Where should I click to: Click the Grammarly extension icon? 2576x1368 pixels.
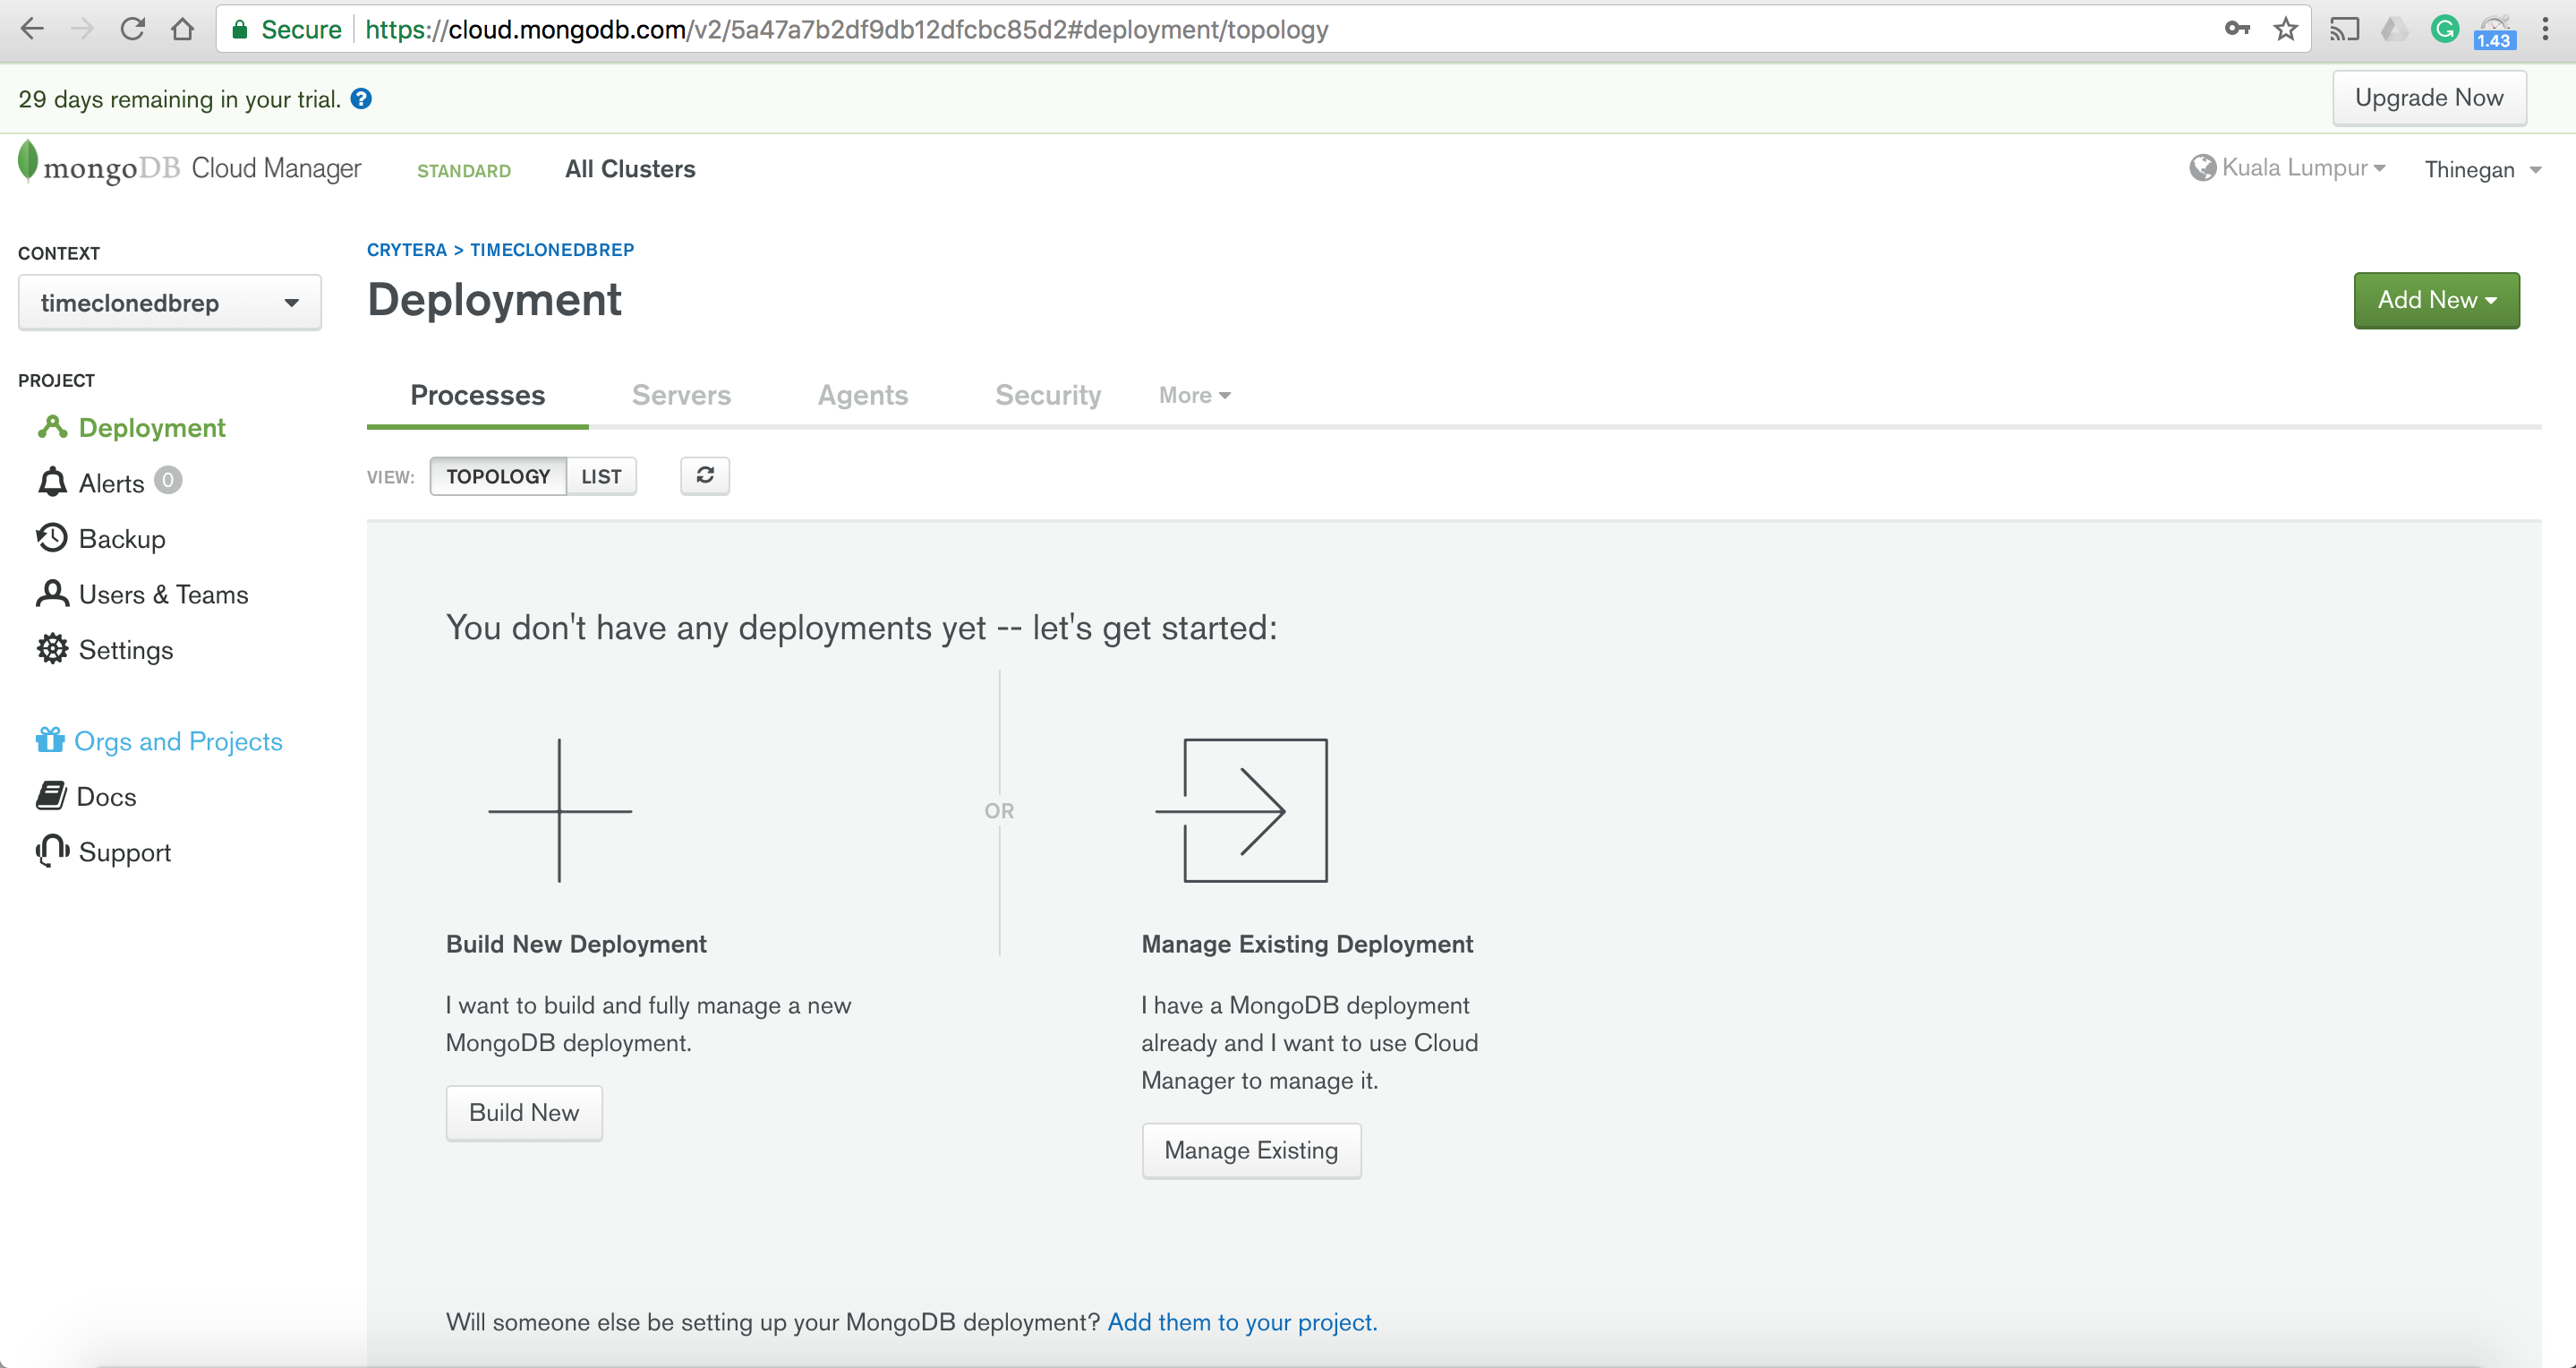pyautogui.click(x=2444, y=29)
